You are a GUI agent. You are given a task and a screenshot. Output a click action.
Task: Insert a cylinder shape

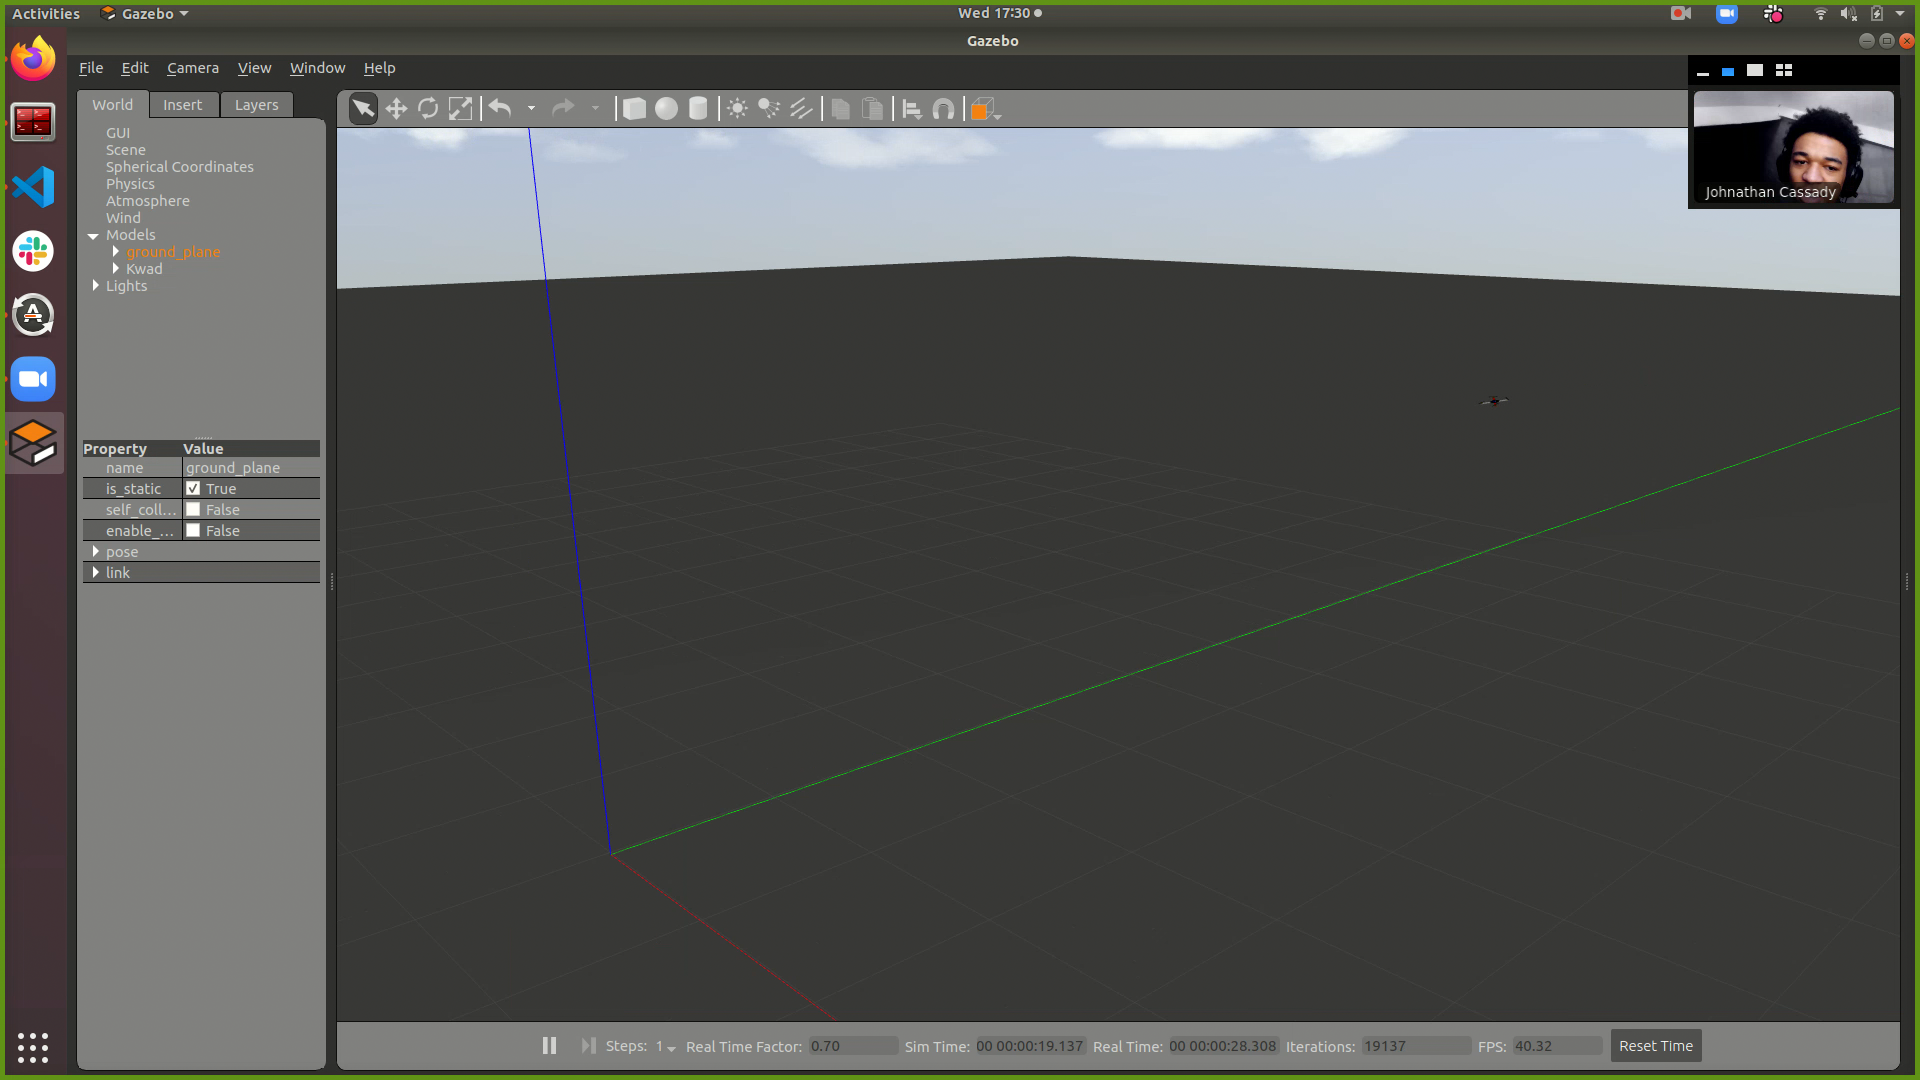(698, 109)
